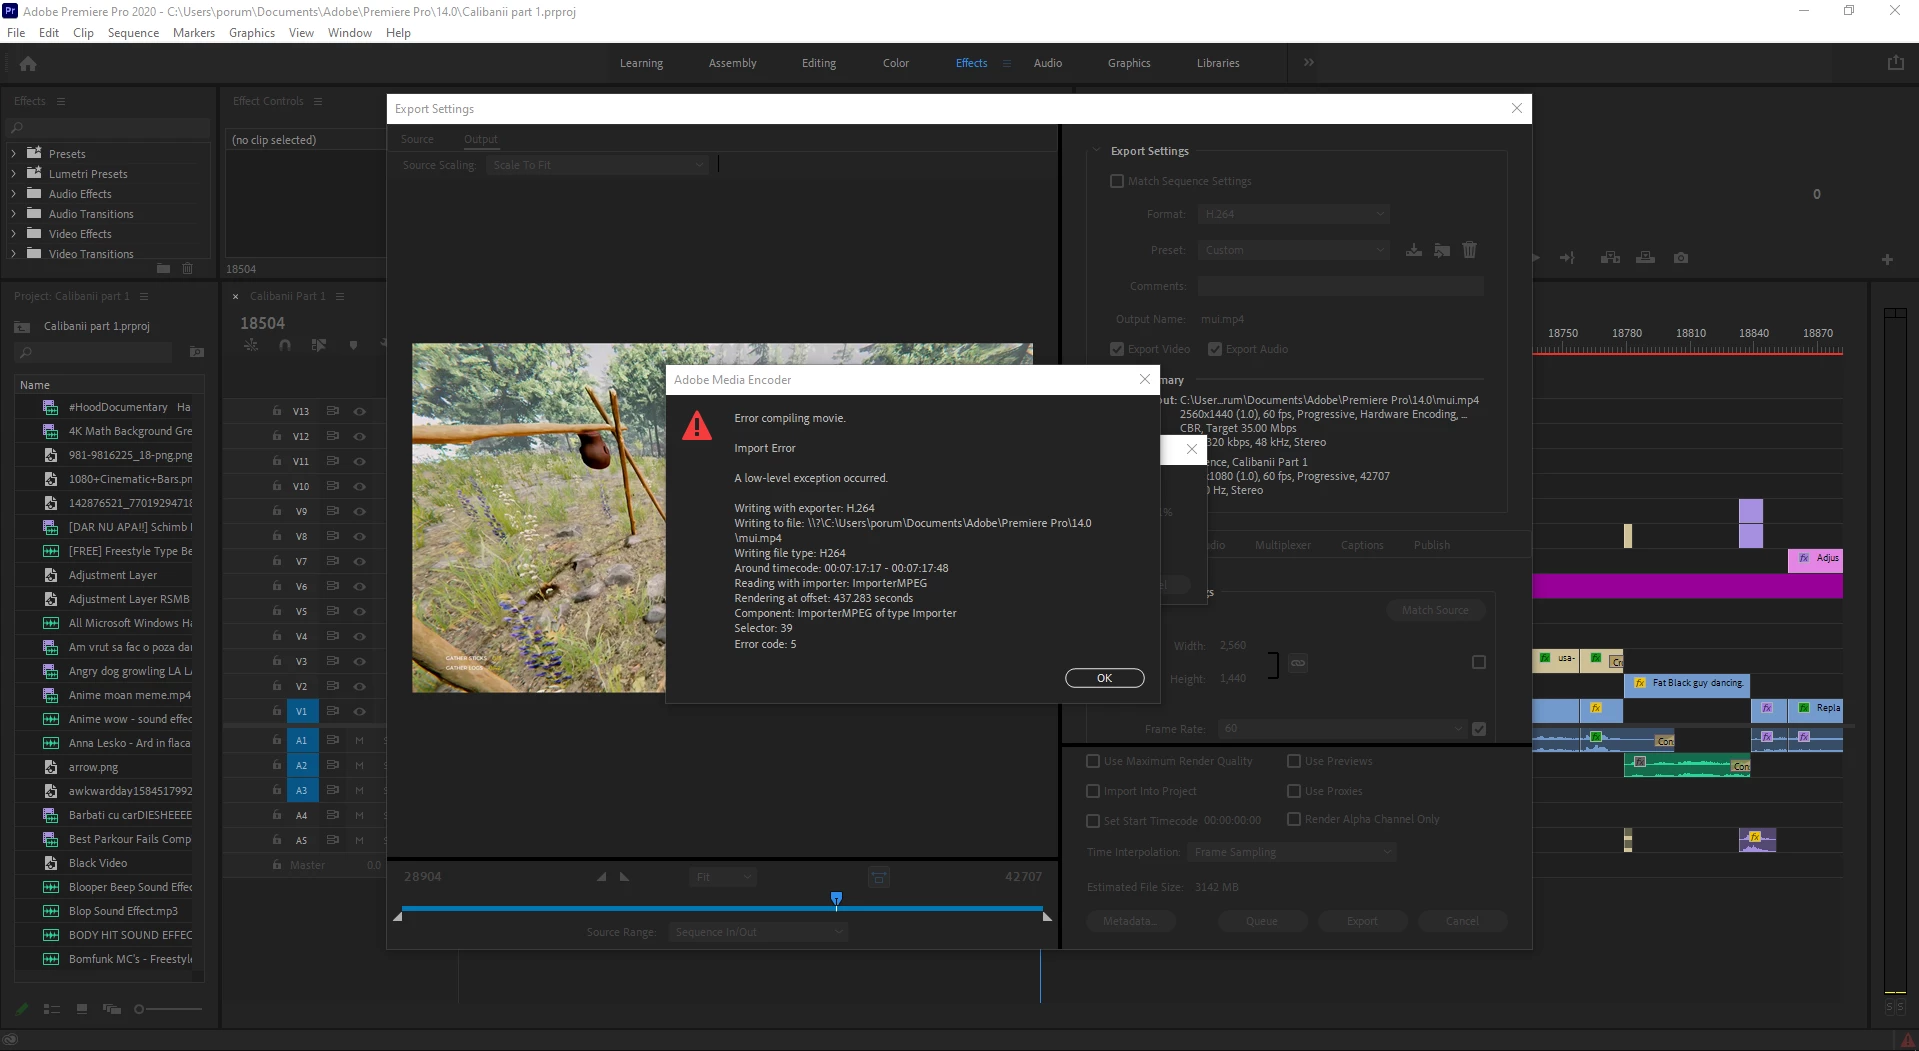1919x1051 pixels.
Task: Open the Time Interpolation dropdown
Action: tap(1292, 852)
